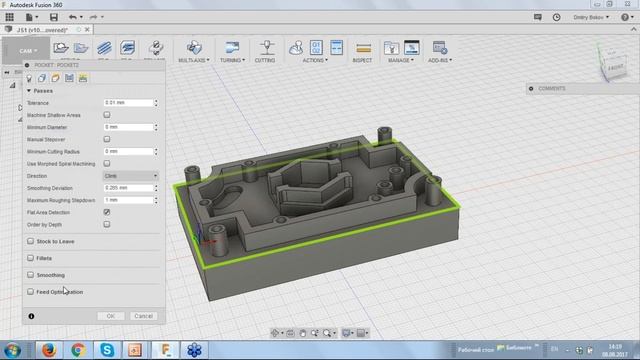Image resolution: width=640 pixels, height=360 pixels.
Task: Open the 2D milling strategies icon
Action: pyautogui.click(x=104, y=48)
